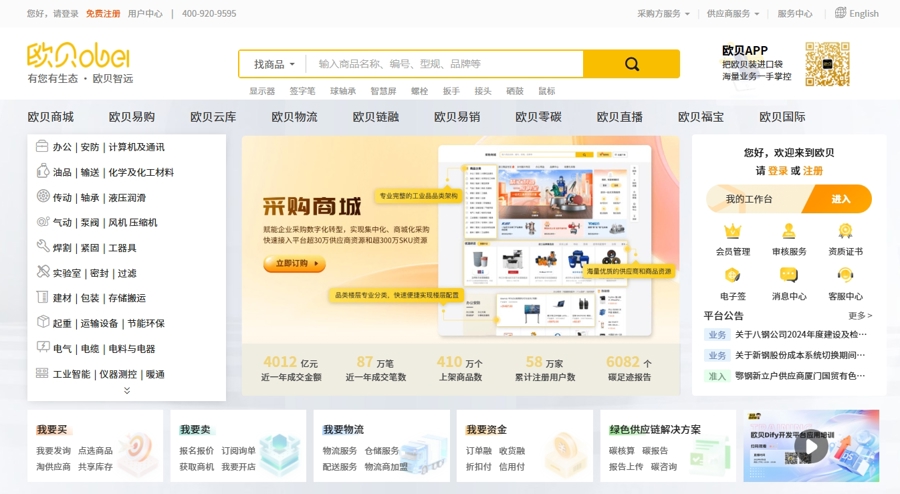Click 碳核算 under 绿色供应链解决方案
The width and height of the screenshot is (900, 494).
(x=622, y=451)
